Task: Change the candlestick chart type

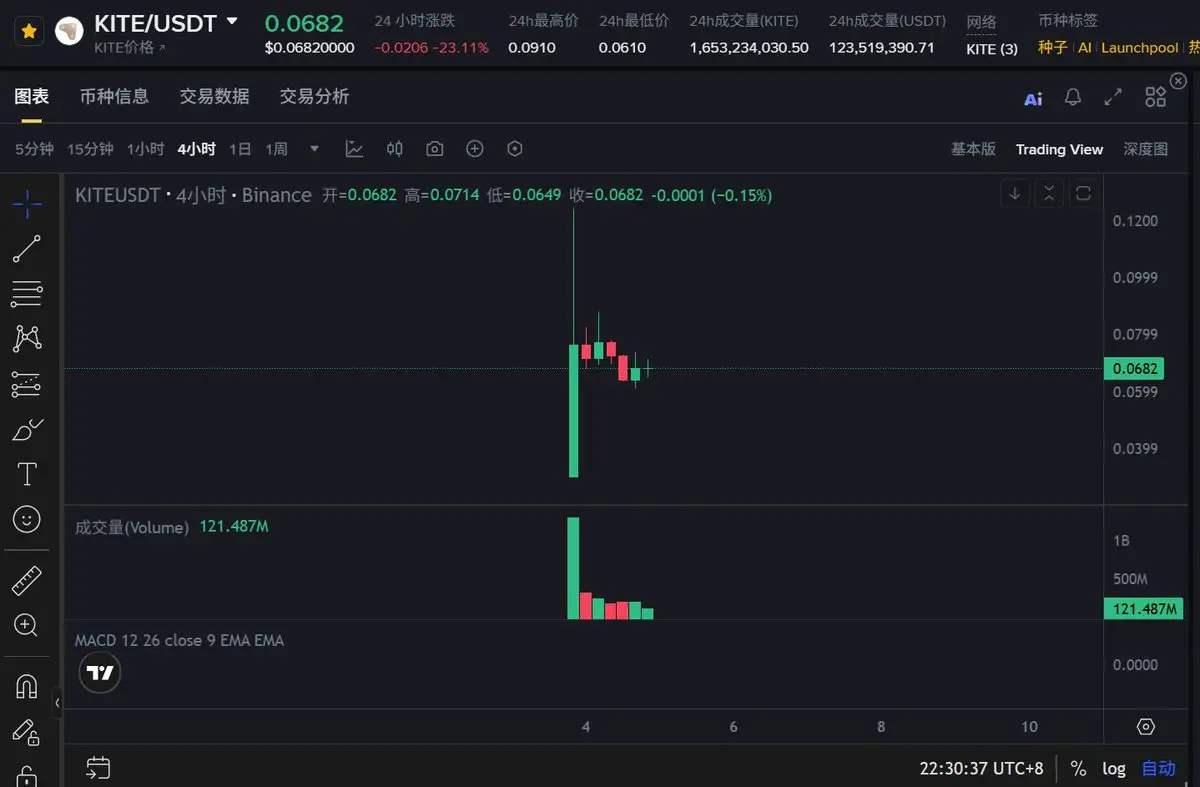Action: [x=395, y=149]
